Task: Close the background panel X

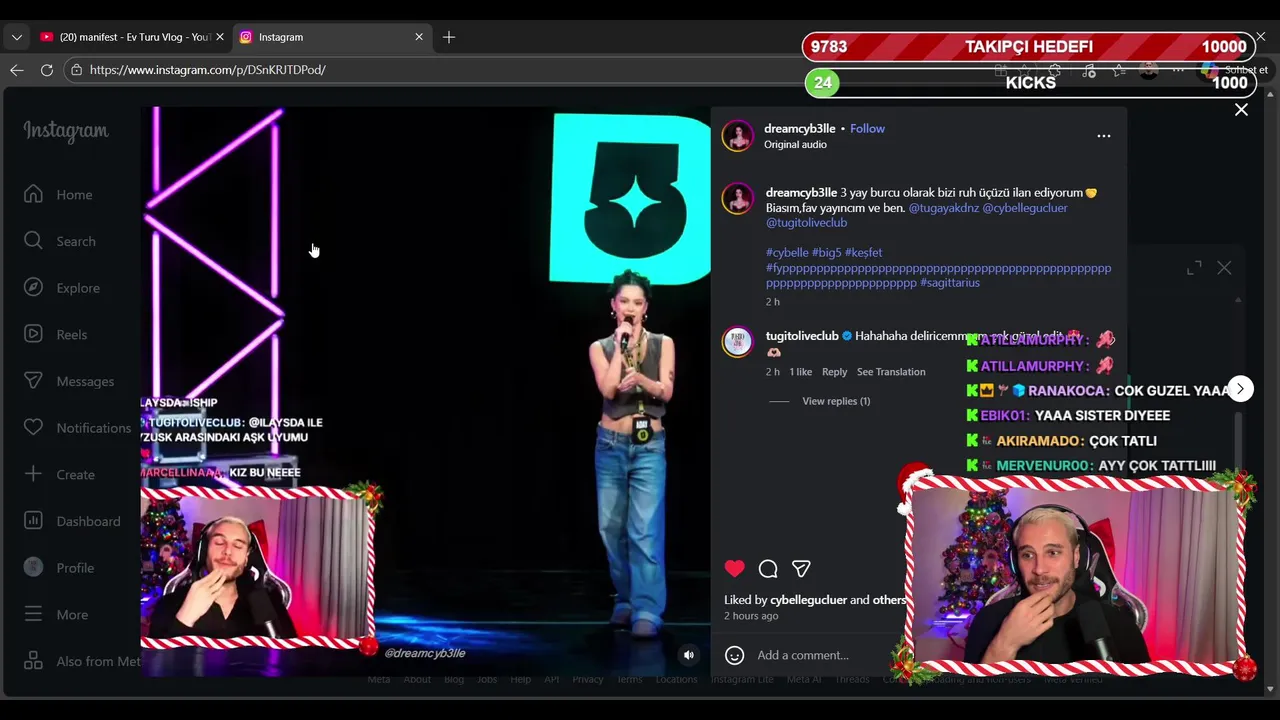Action: [1224, 268]
